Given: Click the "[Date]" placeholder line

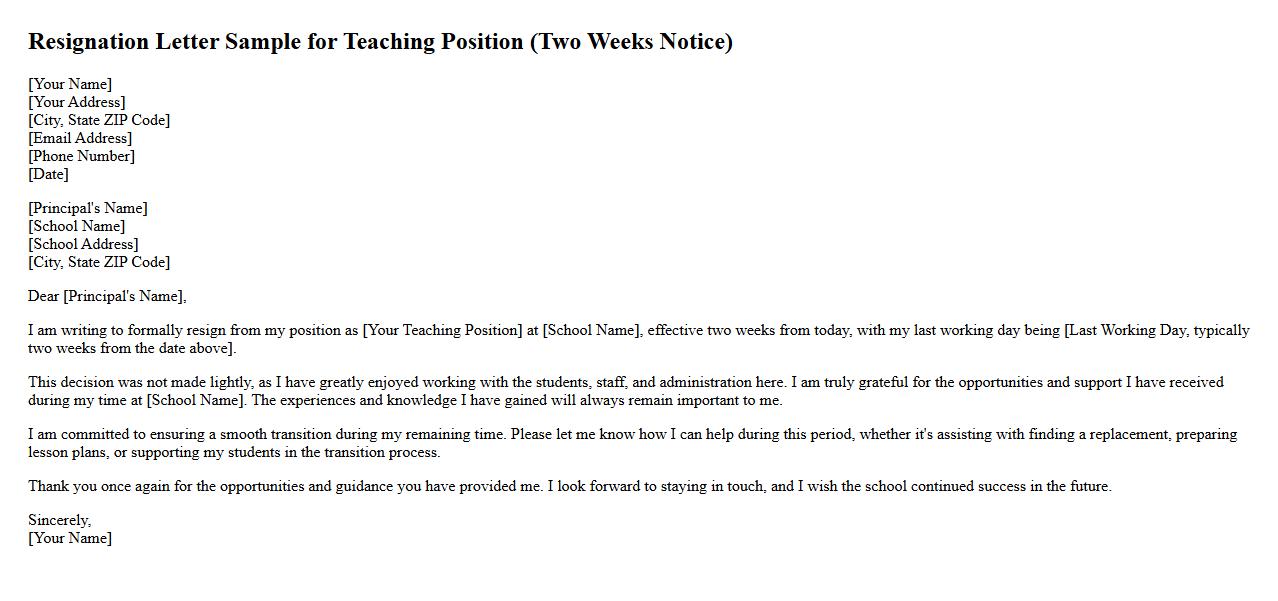Looking at the screenshot, I should [x=49, y=174].
